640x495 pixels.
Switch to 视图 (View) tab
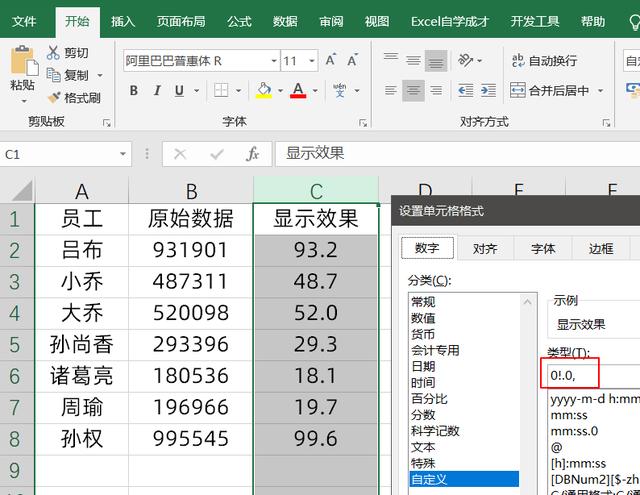[x=377, y=21]
